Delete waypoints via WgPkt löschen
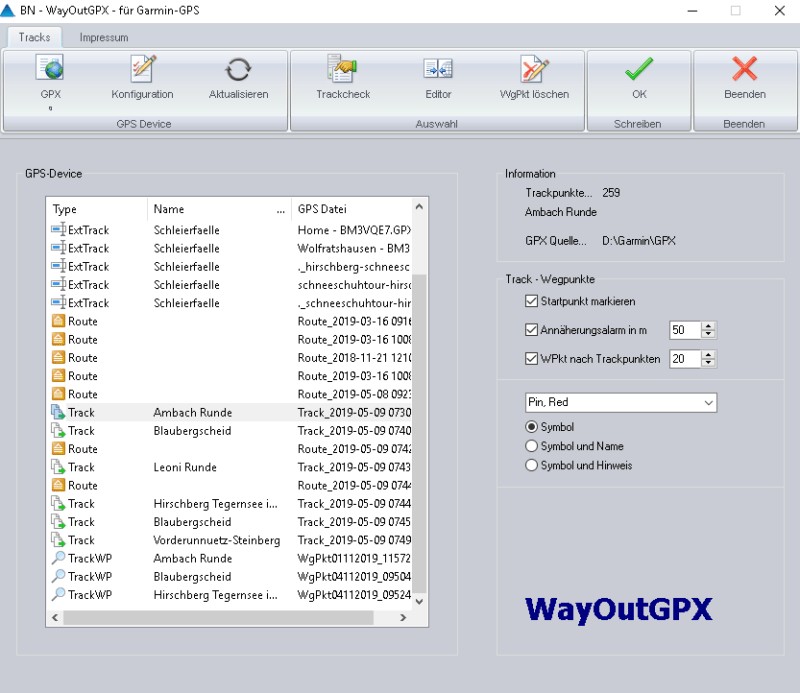The height and width of the screenshot is (693, 800). point(531,70)
